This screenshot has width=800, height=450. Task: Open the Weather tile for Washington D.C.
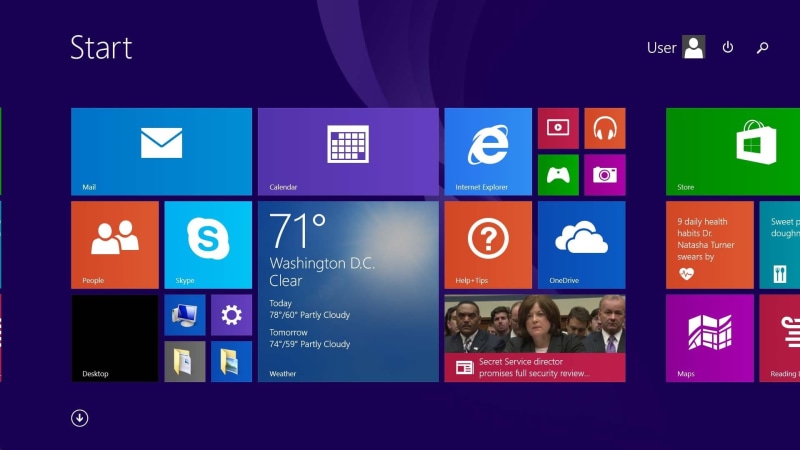click(348, 291)
